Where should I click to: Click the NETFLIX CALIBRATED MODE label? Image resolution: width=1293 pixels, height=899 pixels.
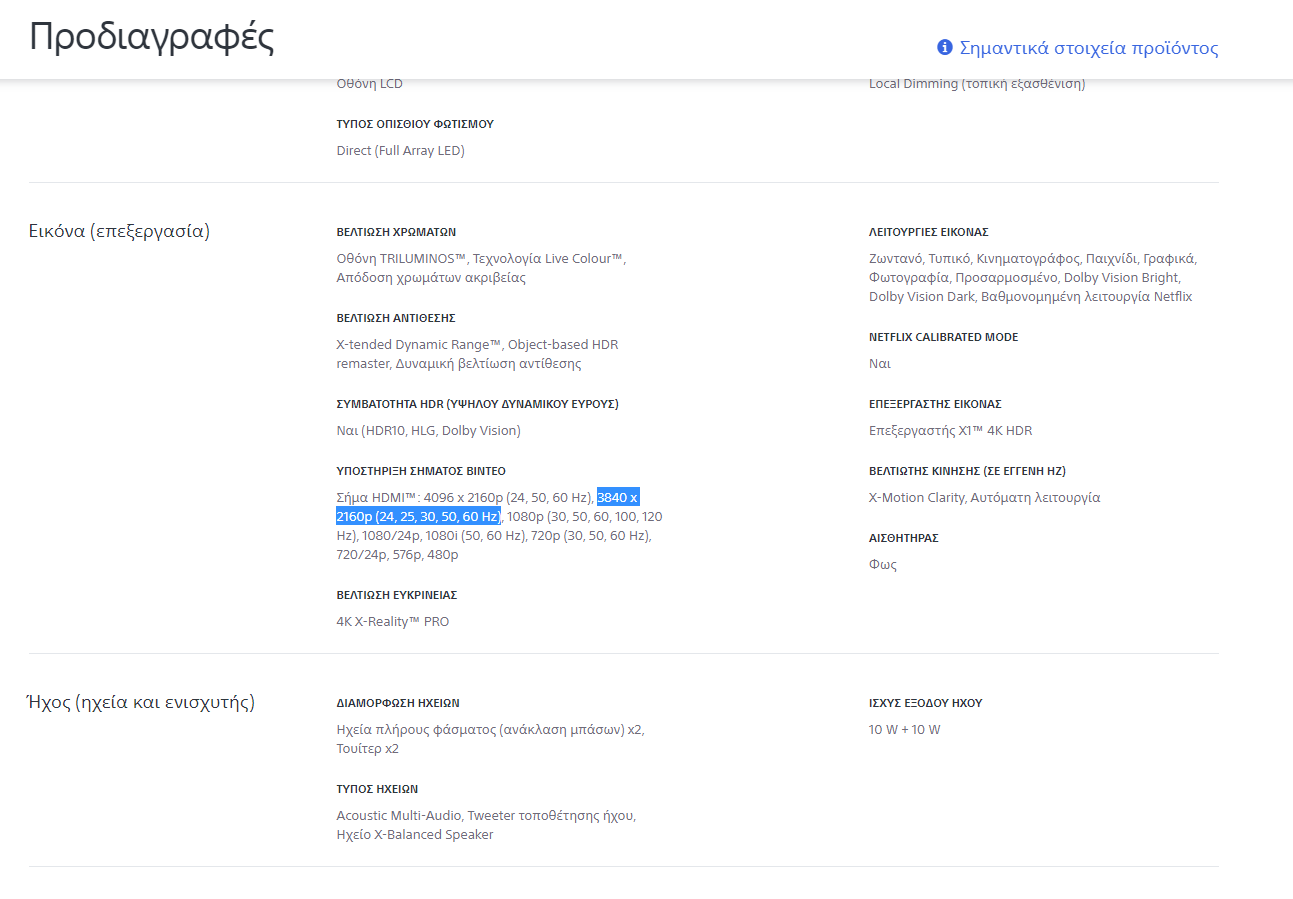click(943, 337)
